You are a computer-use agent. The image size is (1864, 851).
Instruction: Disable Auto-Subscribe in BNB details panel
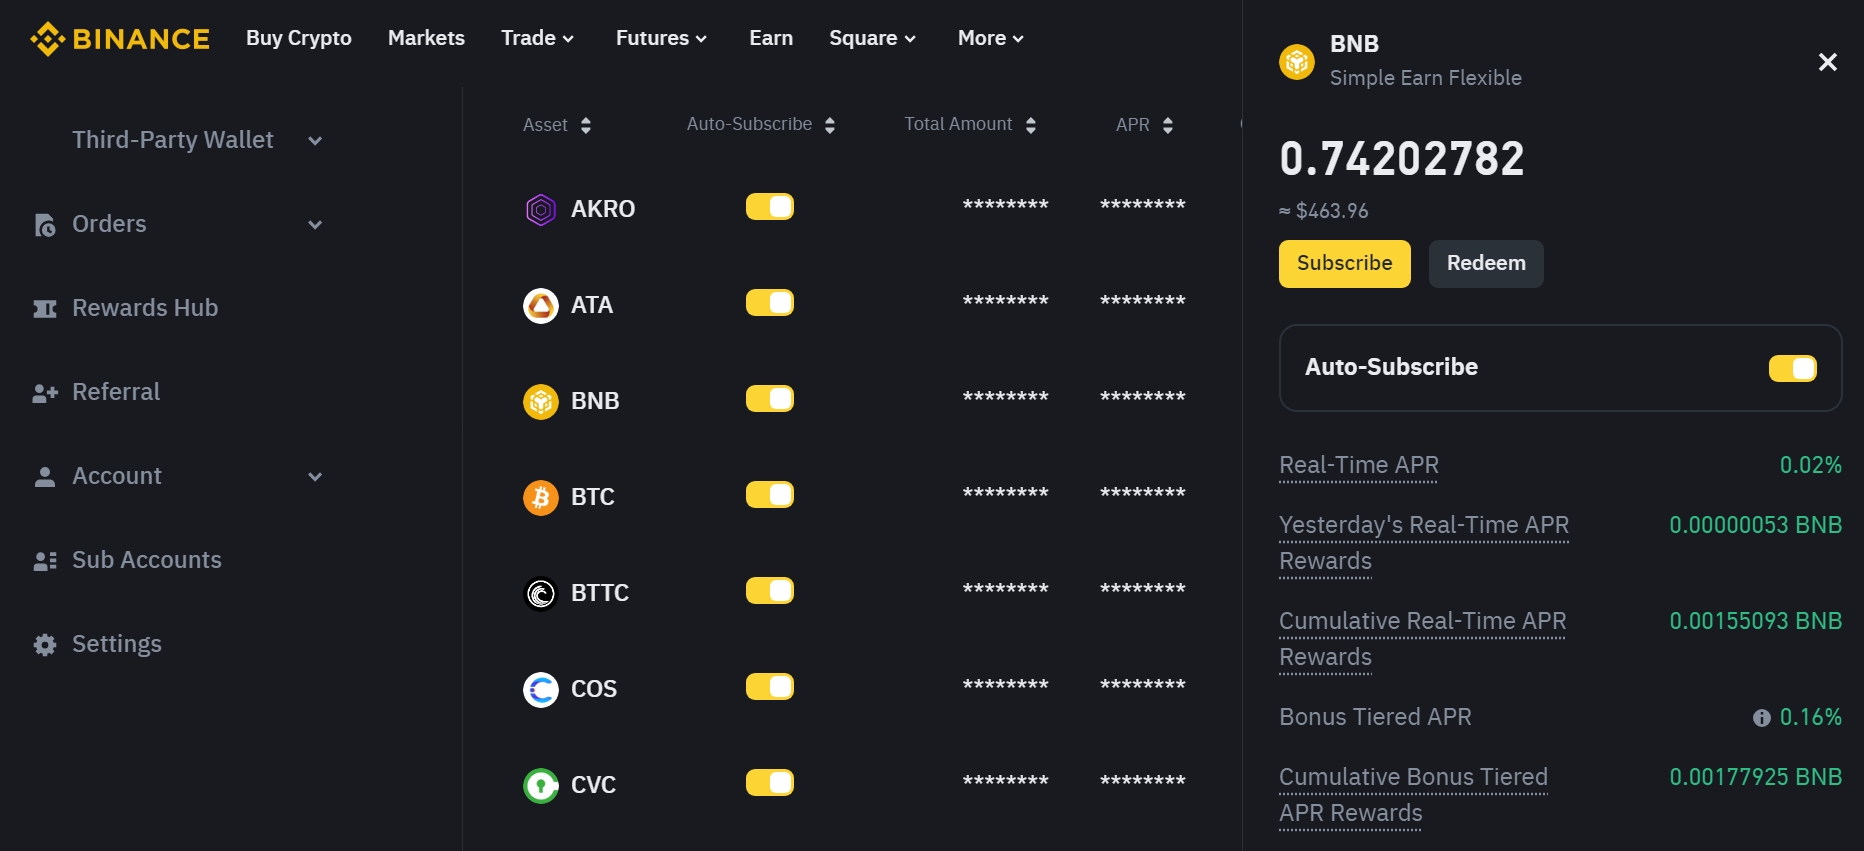coord(1793,369)
